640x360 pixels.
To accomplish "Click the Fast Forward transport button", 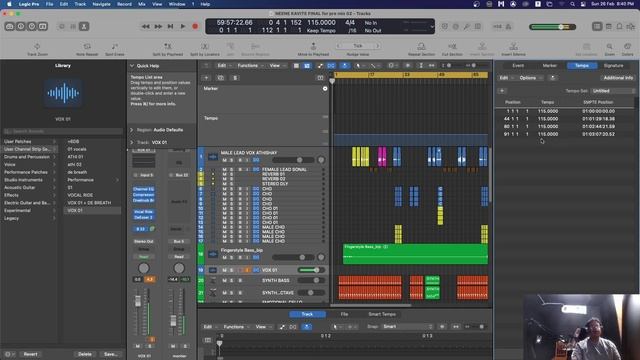I will click(x=158, y=27).
